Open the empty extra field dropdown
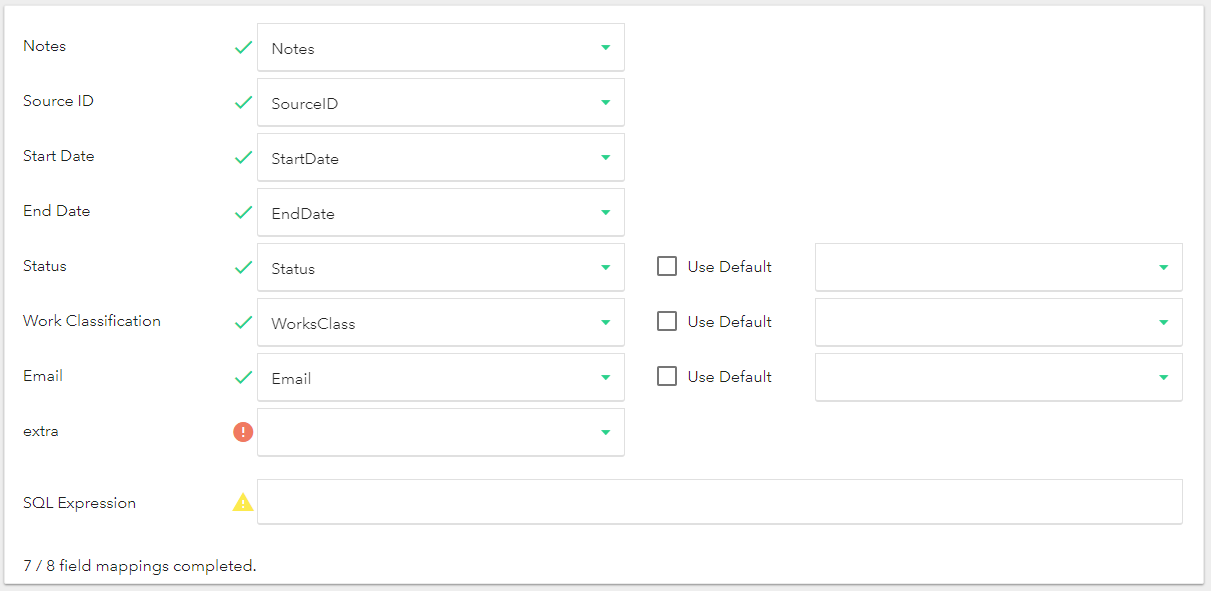The width and height of the screenshot is (1211, 591). 441,432
